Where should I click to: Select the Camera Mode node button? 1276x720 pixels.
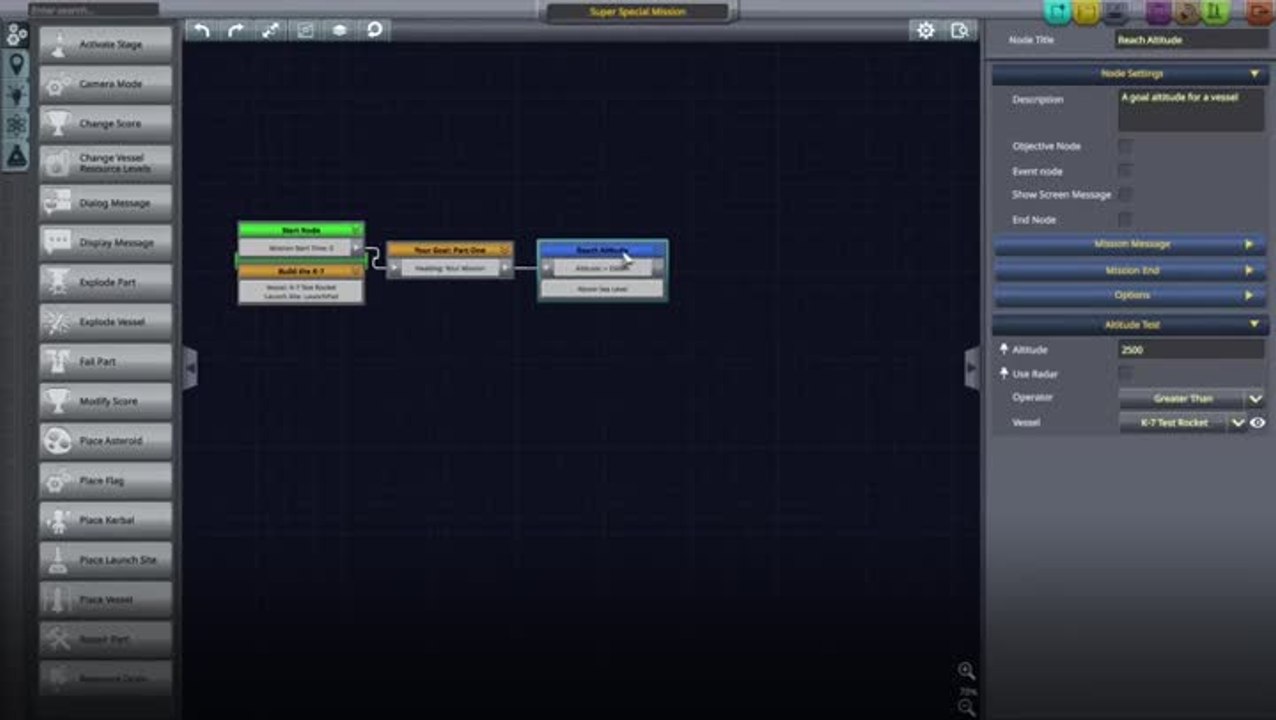(105, 84)
